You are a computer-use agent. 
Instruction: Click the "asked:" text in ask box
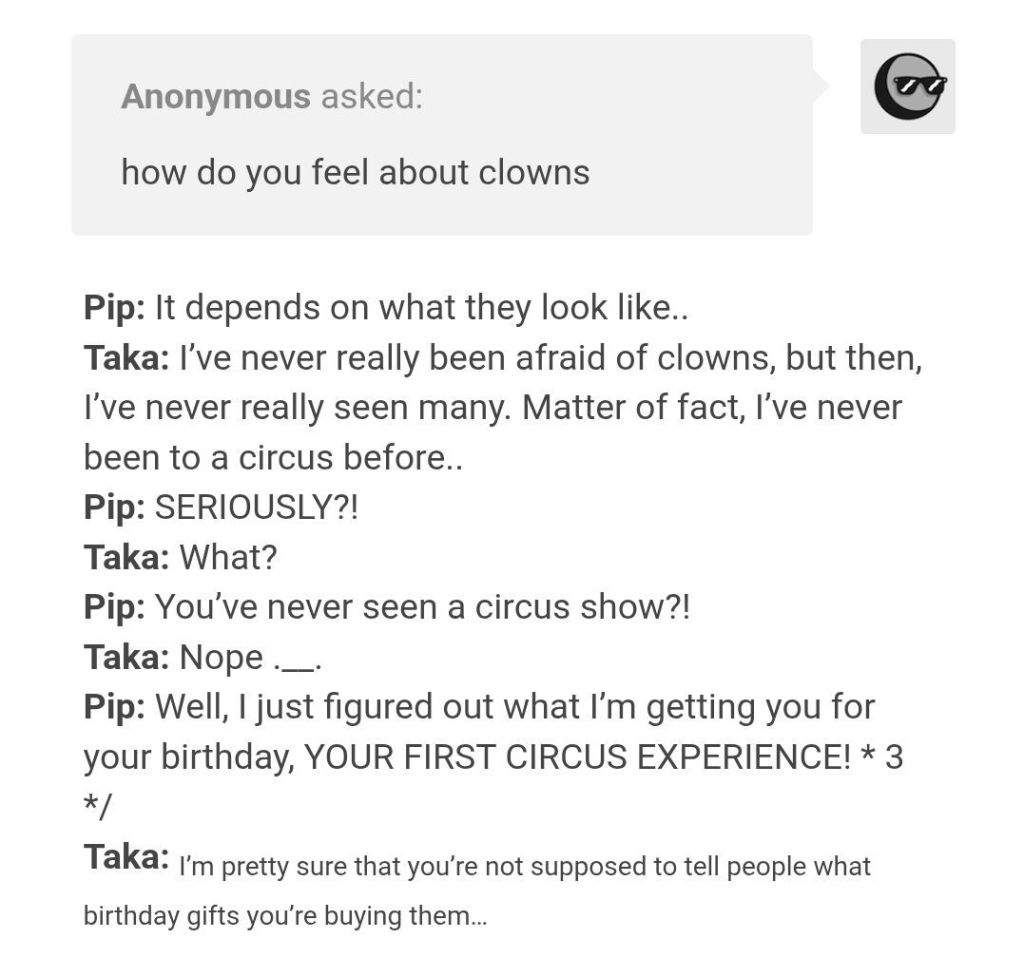[x=371, y=97]
